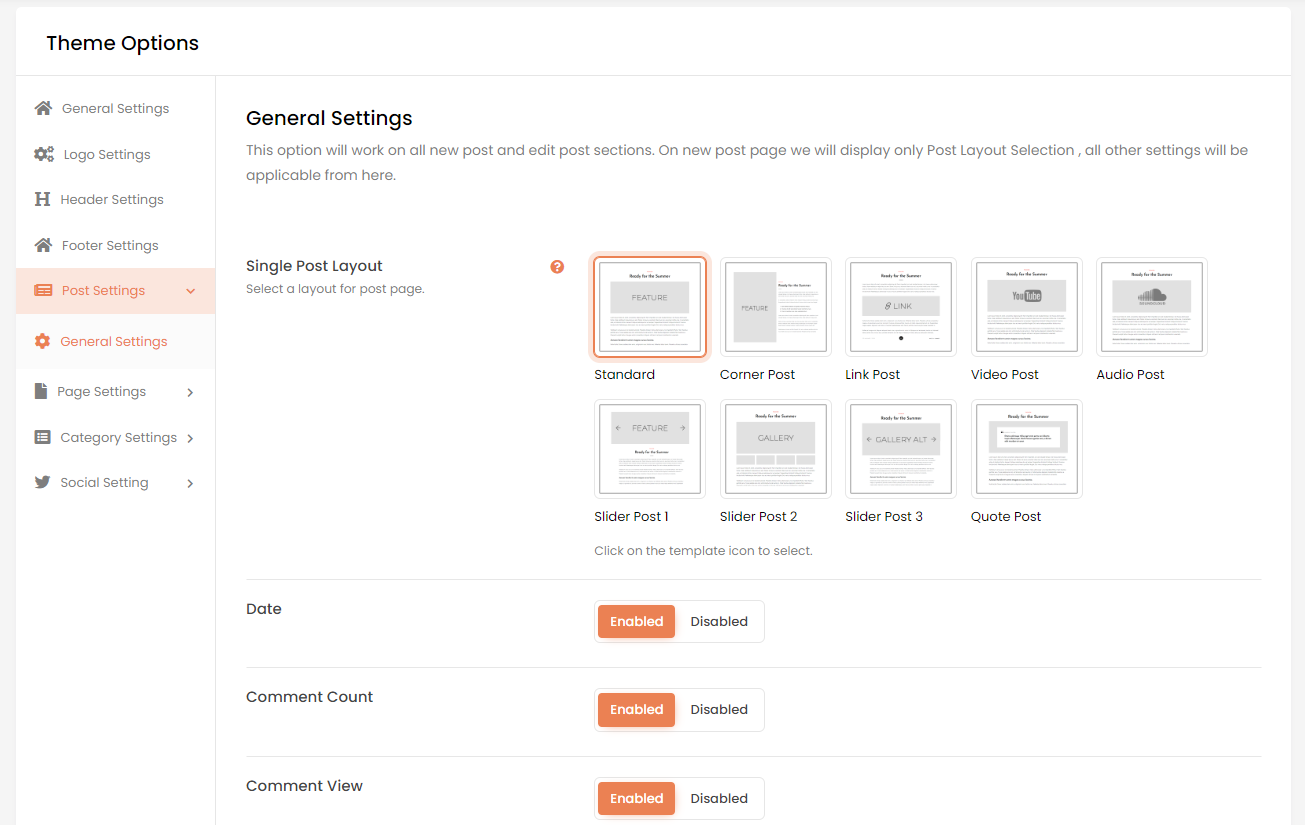Click the home icon beside General Settings
Image resolution: width=1305 pixels, height=825 pixels.
(43, 108)
